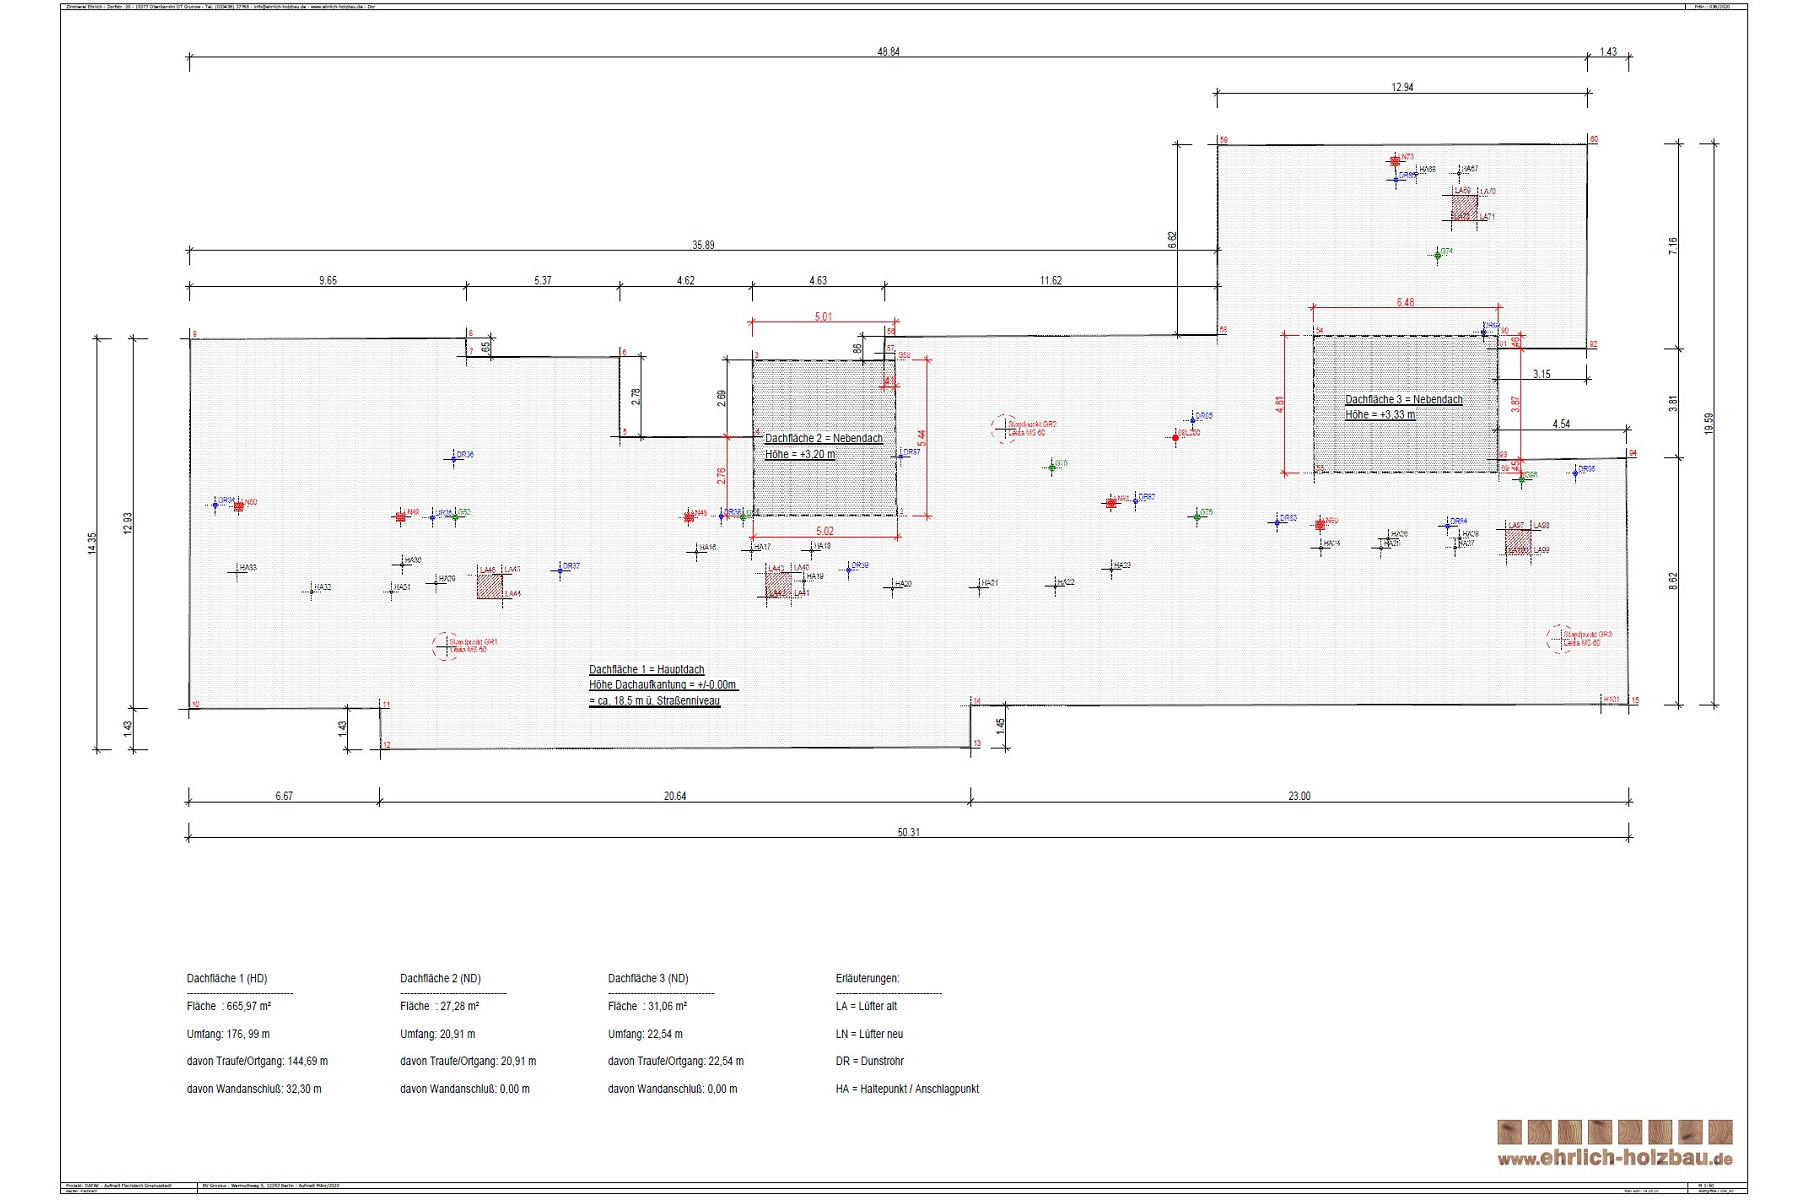1800x1200 pixels.
Task: Click the red dot marker below DR85
Action: coord(1176,438)
